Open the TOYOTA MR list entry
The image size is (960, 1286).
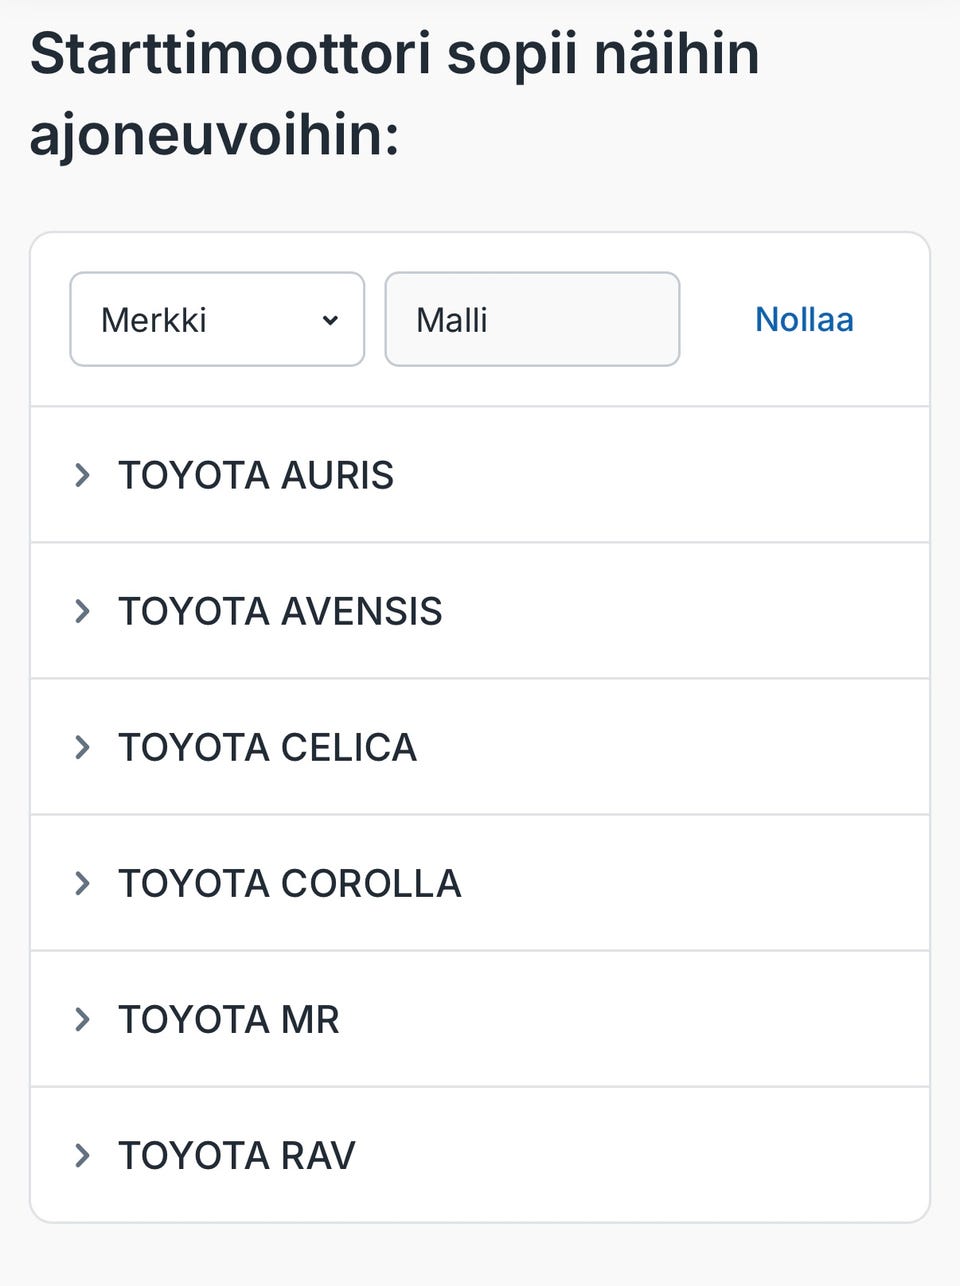click(x=229, y=1019)
